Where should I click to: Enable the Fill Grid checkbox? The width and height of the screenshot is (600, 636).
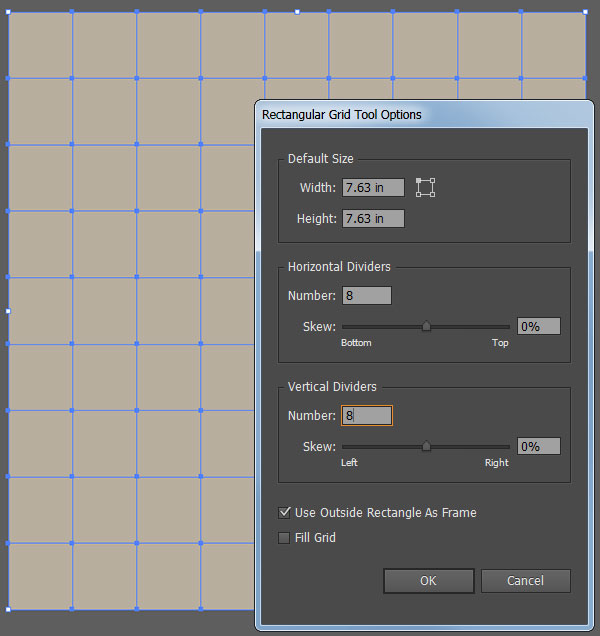[284, 538]
